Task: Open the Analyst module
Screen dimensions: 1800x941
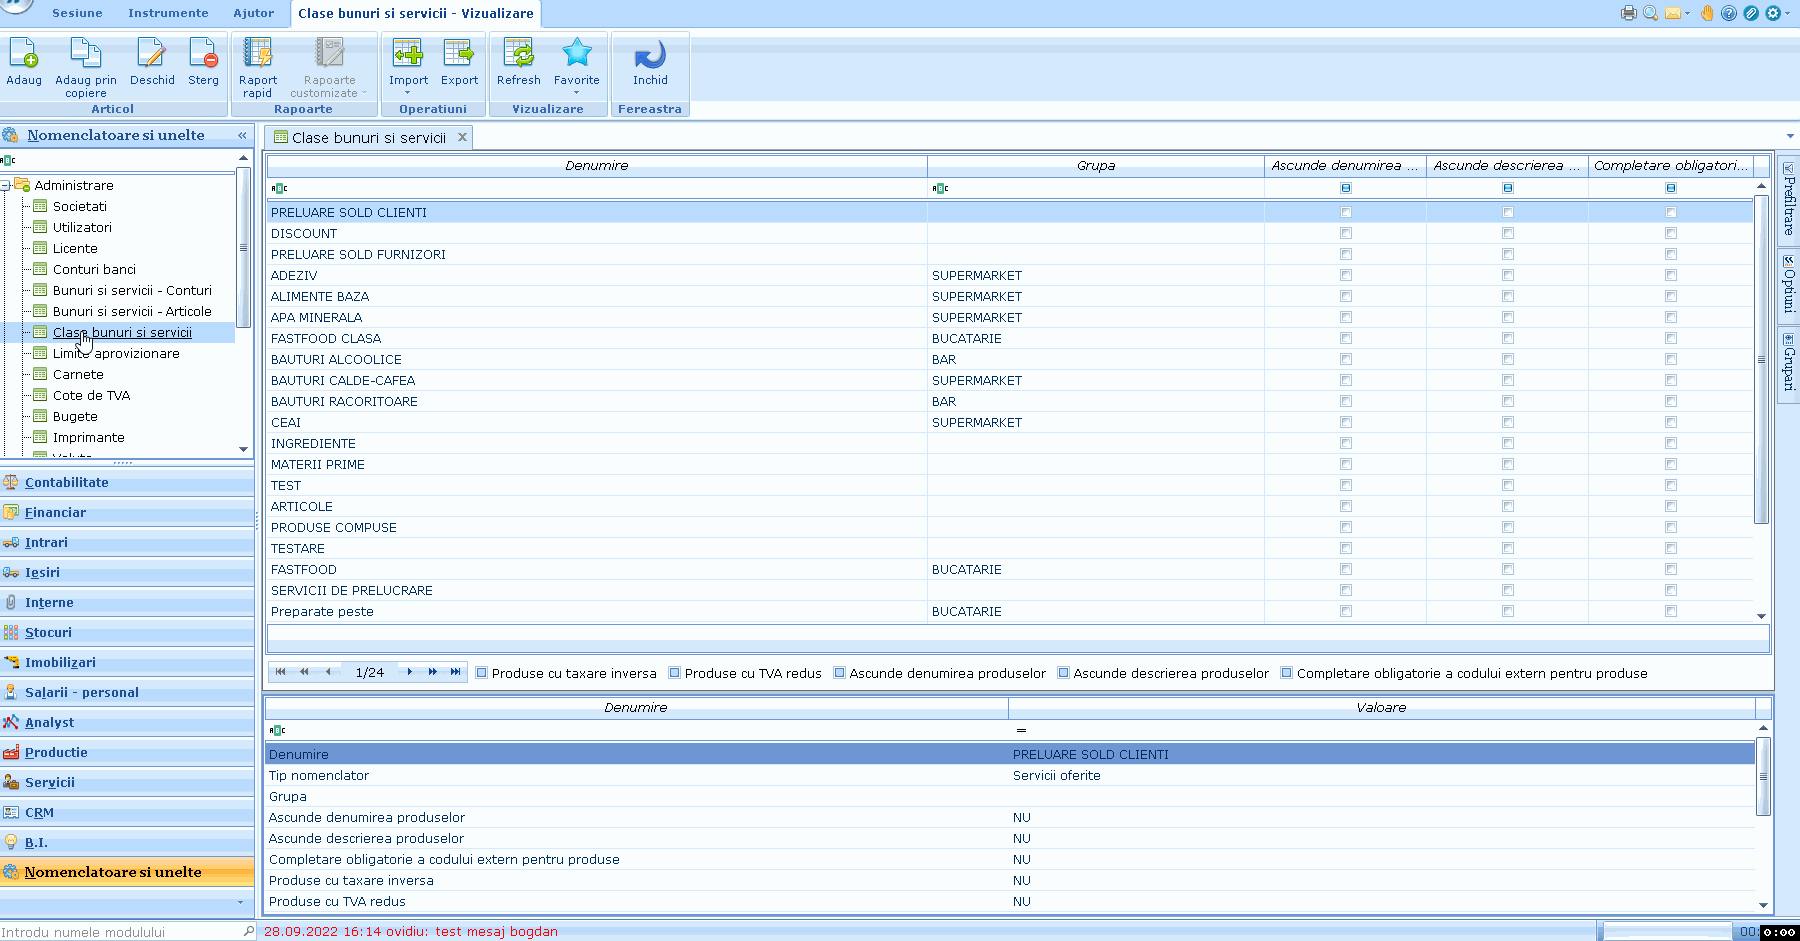Action: [127, 722]
